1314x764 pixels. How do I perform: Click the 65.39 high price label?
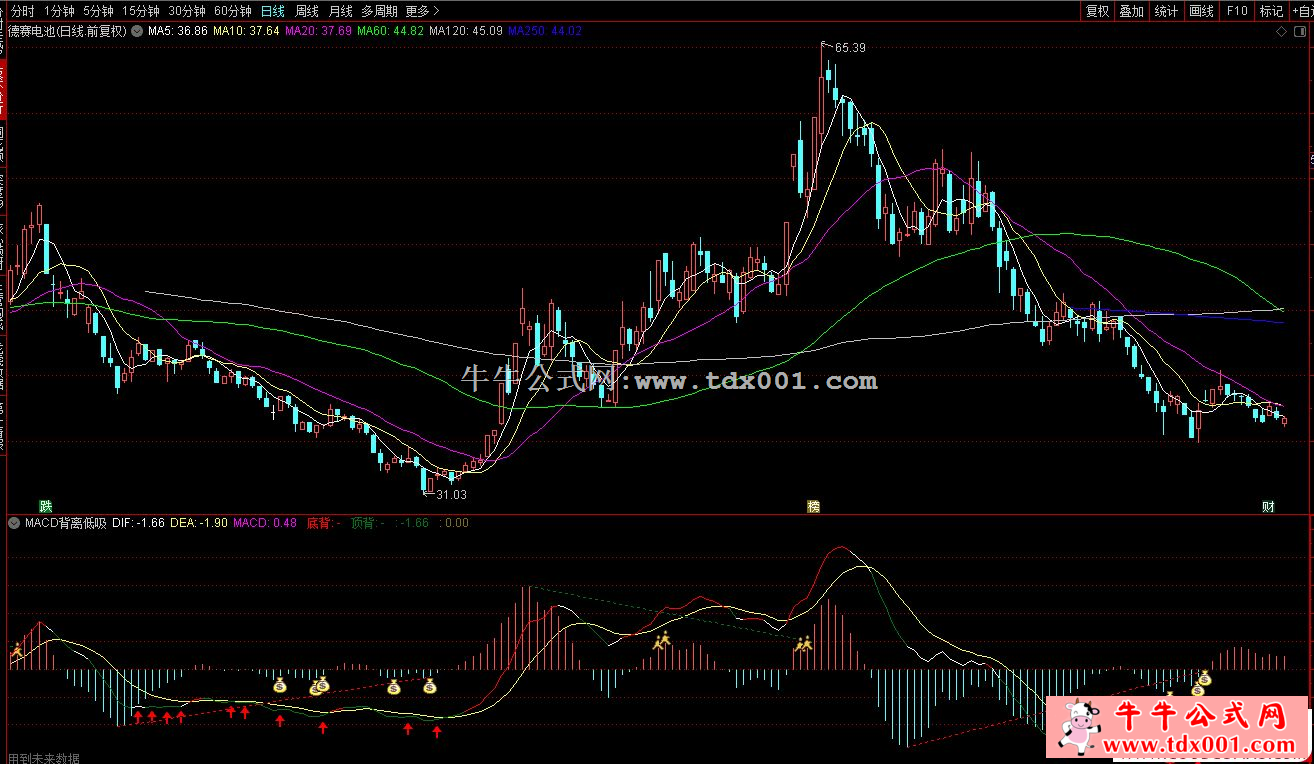click(x=850, y=47)
